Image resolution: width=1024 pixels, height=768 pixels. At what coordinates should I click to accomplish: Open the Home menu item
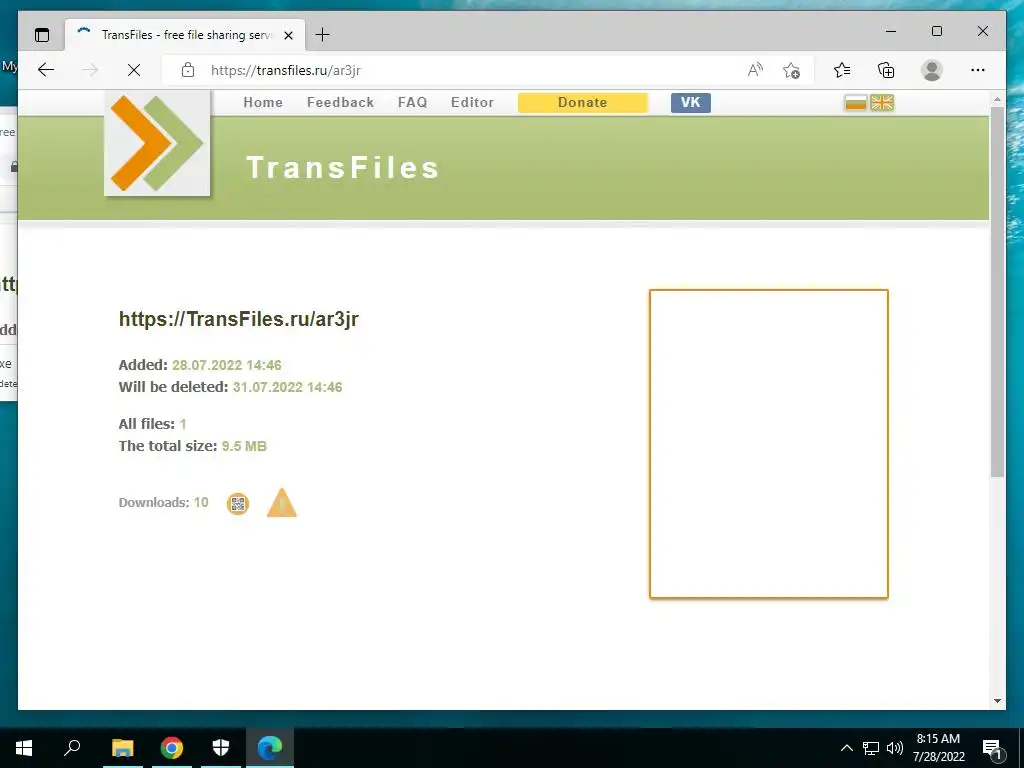point(263,103)
